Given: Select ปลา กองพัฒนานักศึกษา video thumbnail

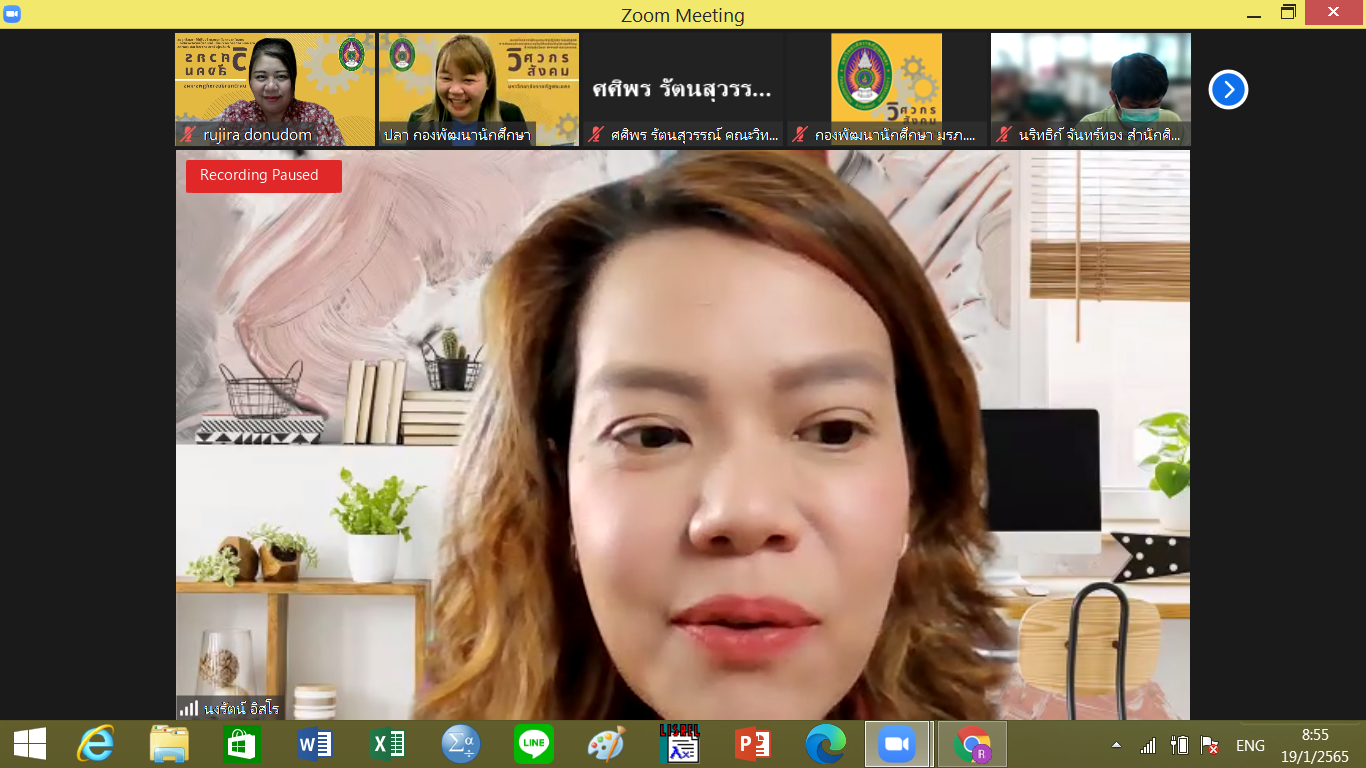Looking at the screenshot, I should click(479, 90).
